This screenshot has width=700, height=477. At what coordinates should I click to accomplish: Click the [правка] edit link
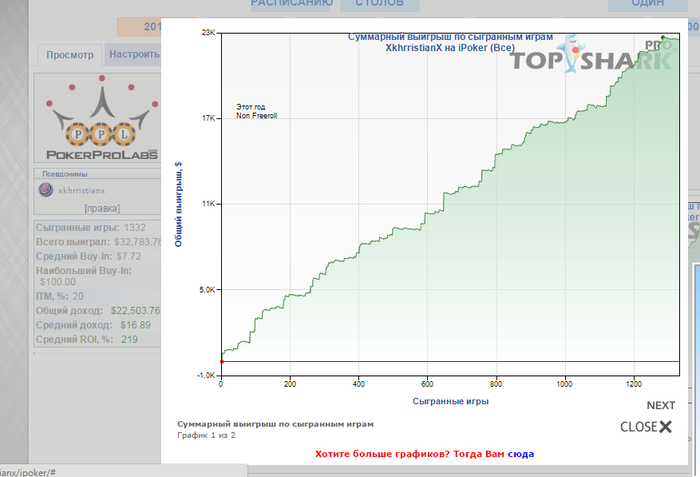click(x=102, y=209)
